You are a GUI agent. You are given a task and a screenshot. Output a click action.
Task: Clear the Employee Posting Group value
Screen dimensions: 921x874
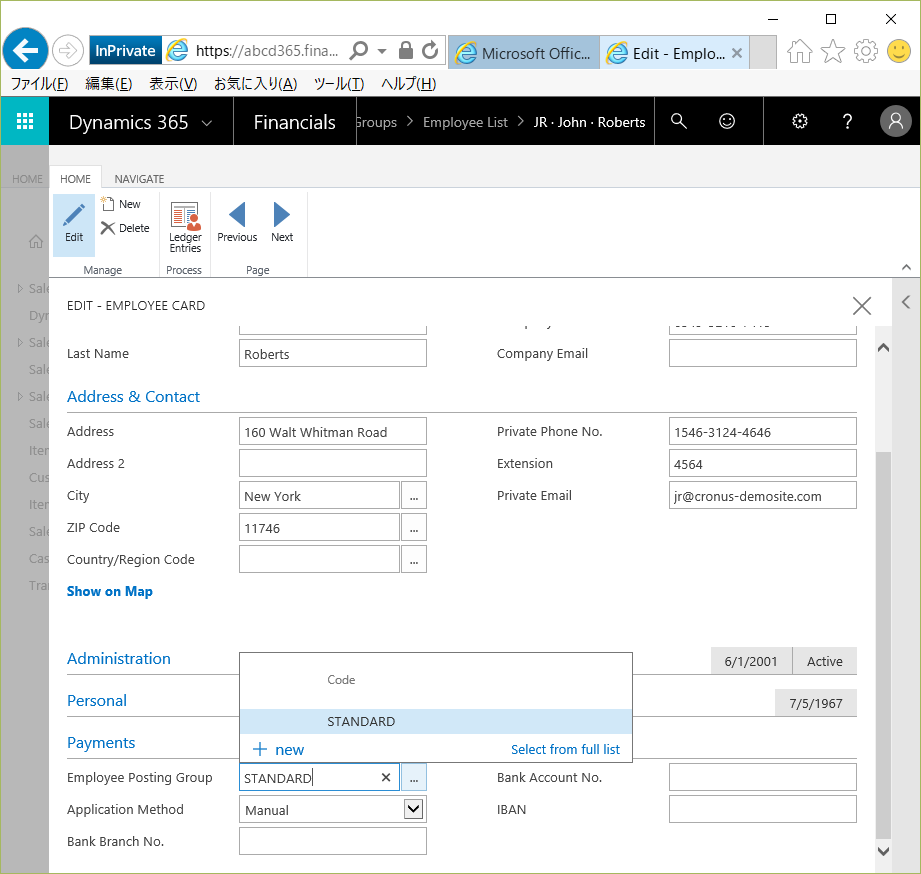[386, 777]
